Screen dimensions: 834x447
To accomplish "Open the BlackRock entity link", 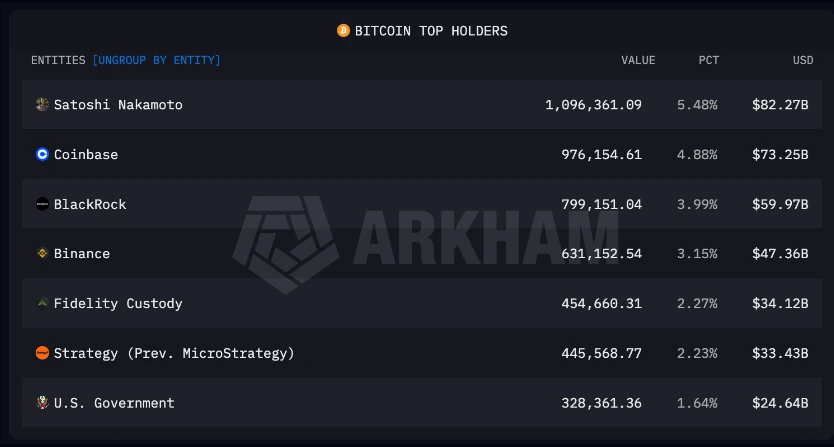I will [90, 204].
